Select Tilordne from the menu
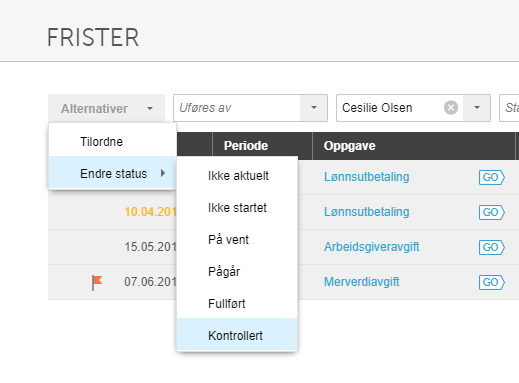The height and width of the screenshot is (383, 519). [x=112, y=142]
